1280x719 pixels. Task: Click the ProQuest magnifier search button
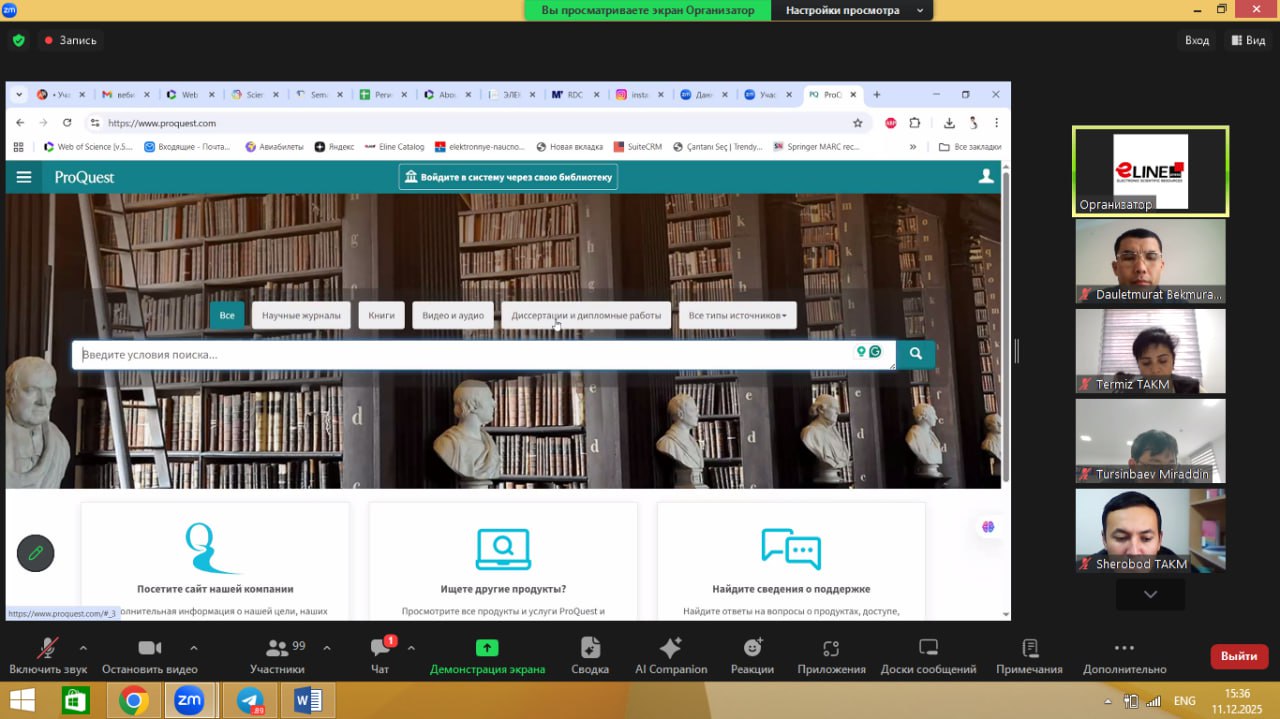point(915,354)
